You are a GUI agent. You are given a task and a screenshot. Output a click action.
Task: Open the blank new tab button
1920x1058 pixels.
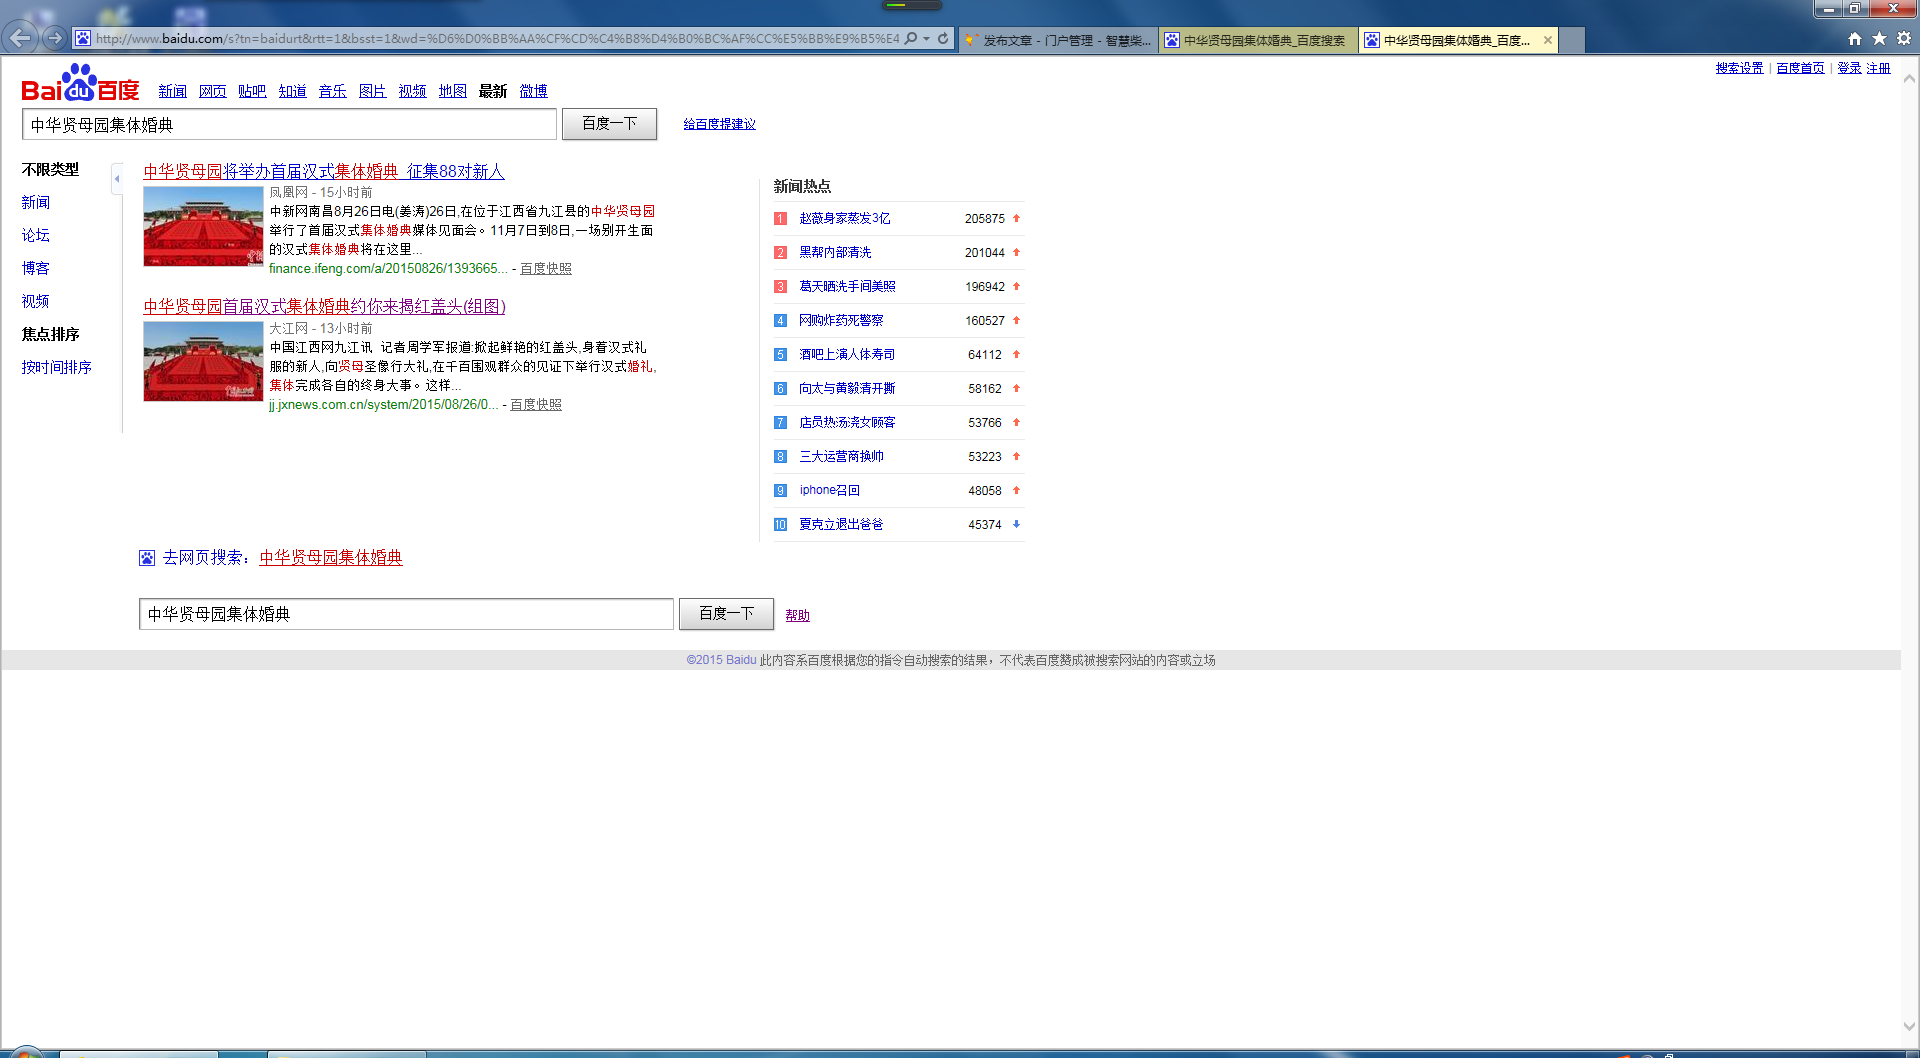[1572, 40]
